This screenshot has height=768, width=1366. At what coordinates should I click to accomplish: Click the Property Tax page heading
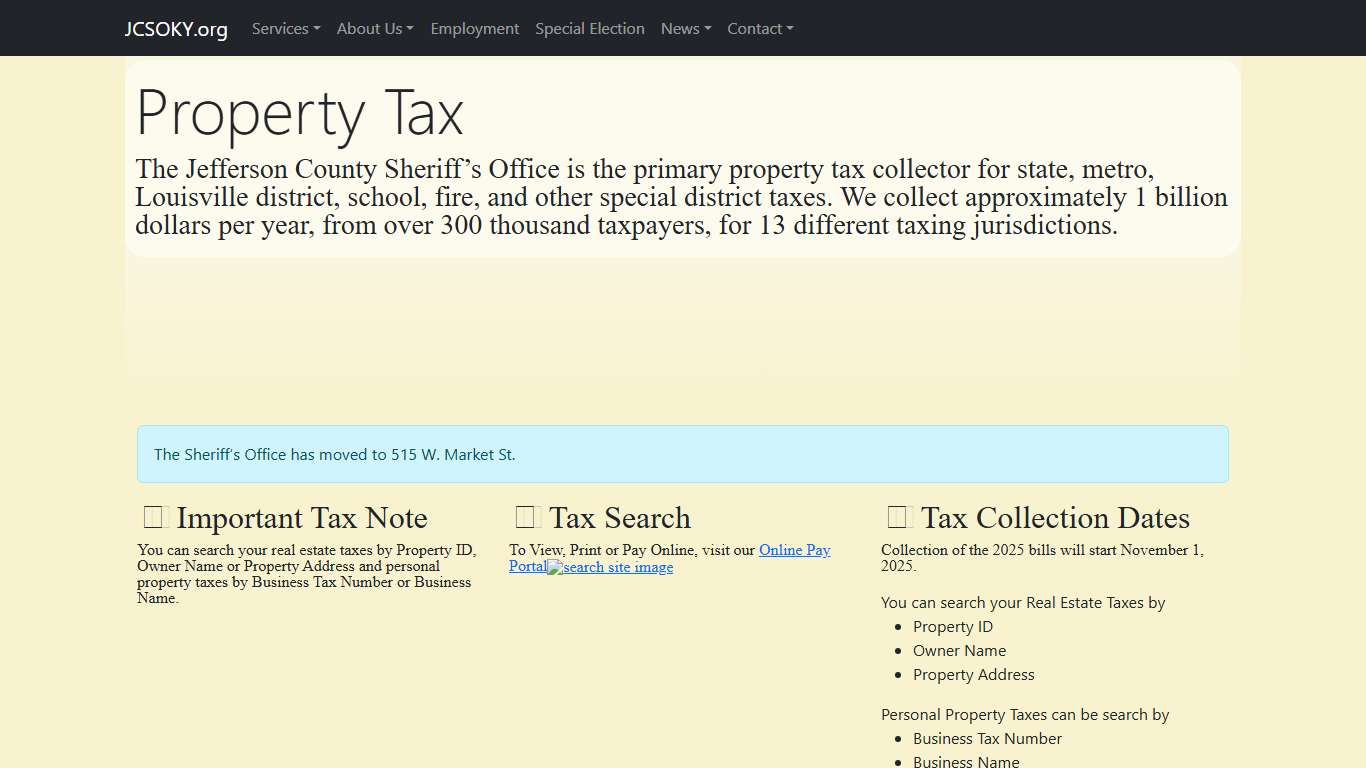click(300, 113)
